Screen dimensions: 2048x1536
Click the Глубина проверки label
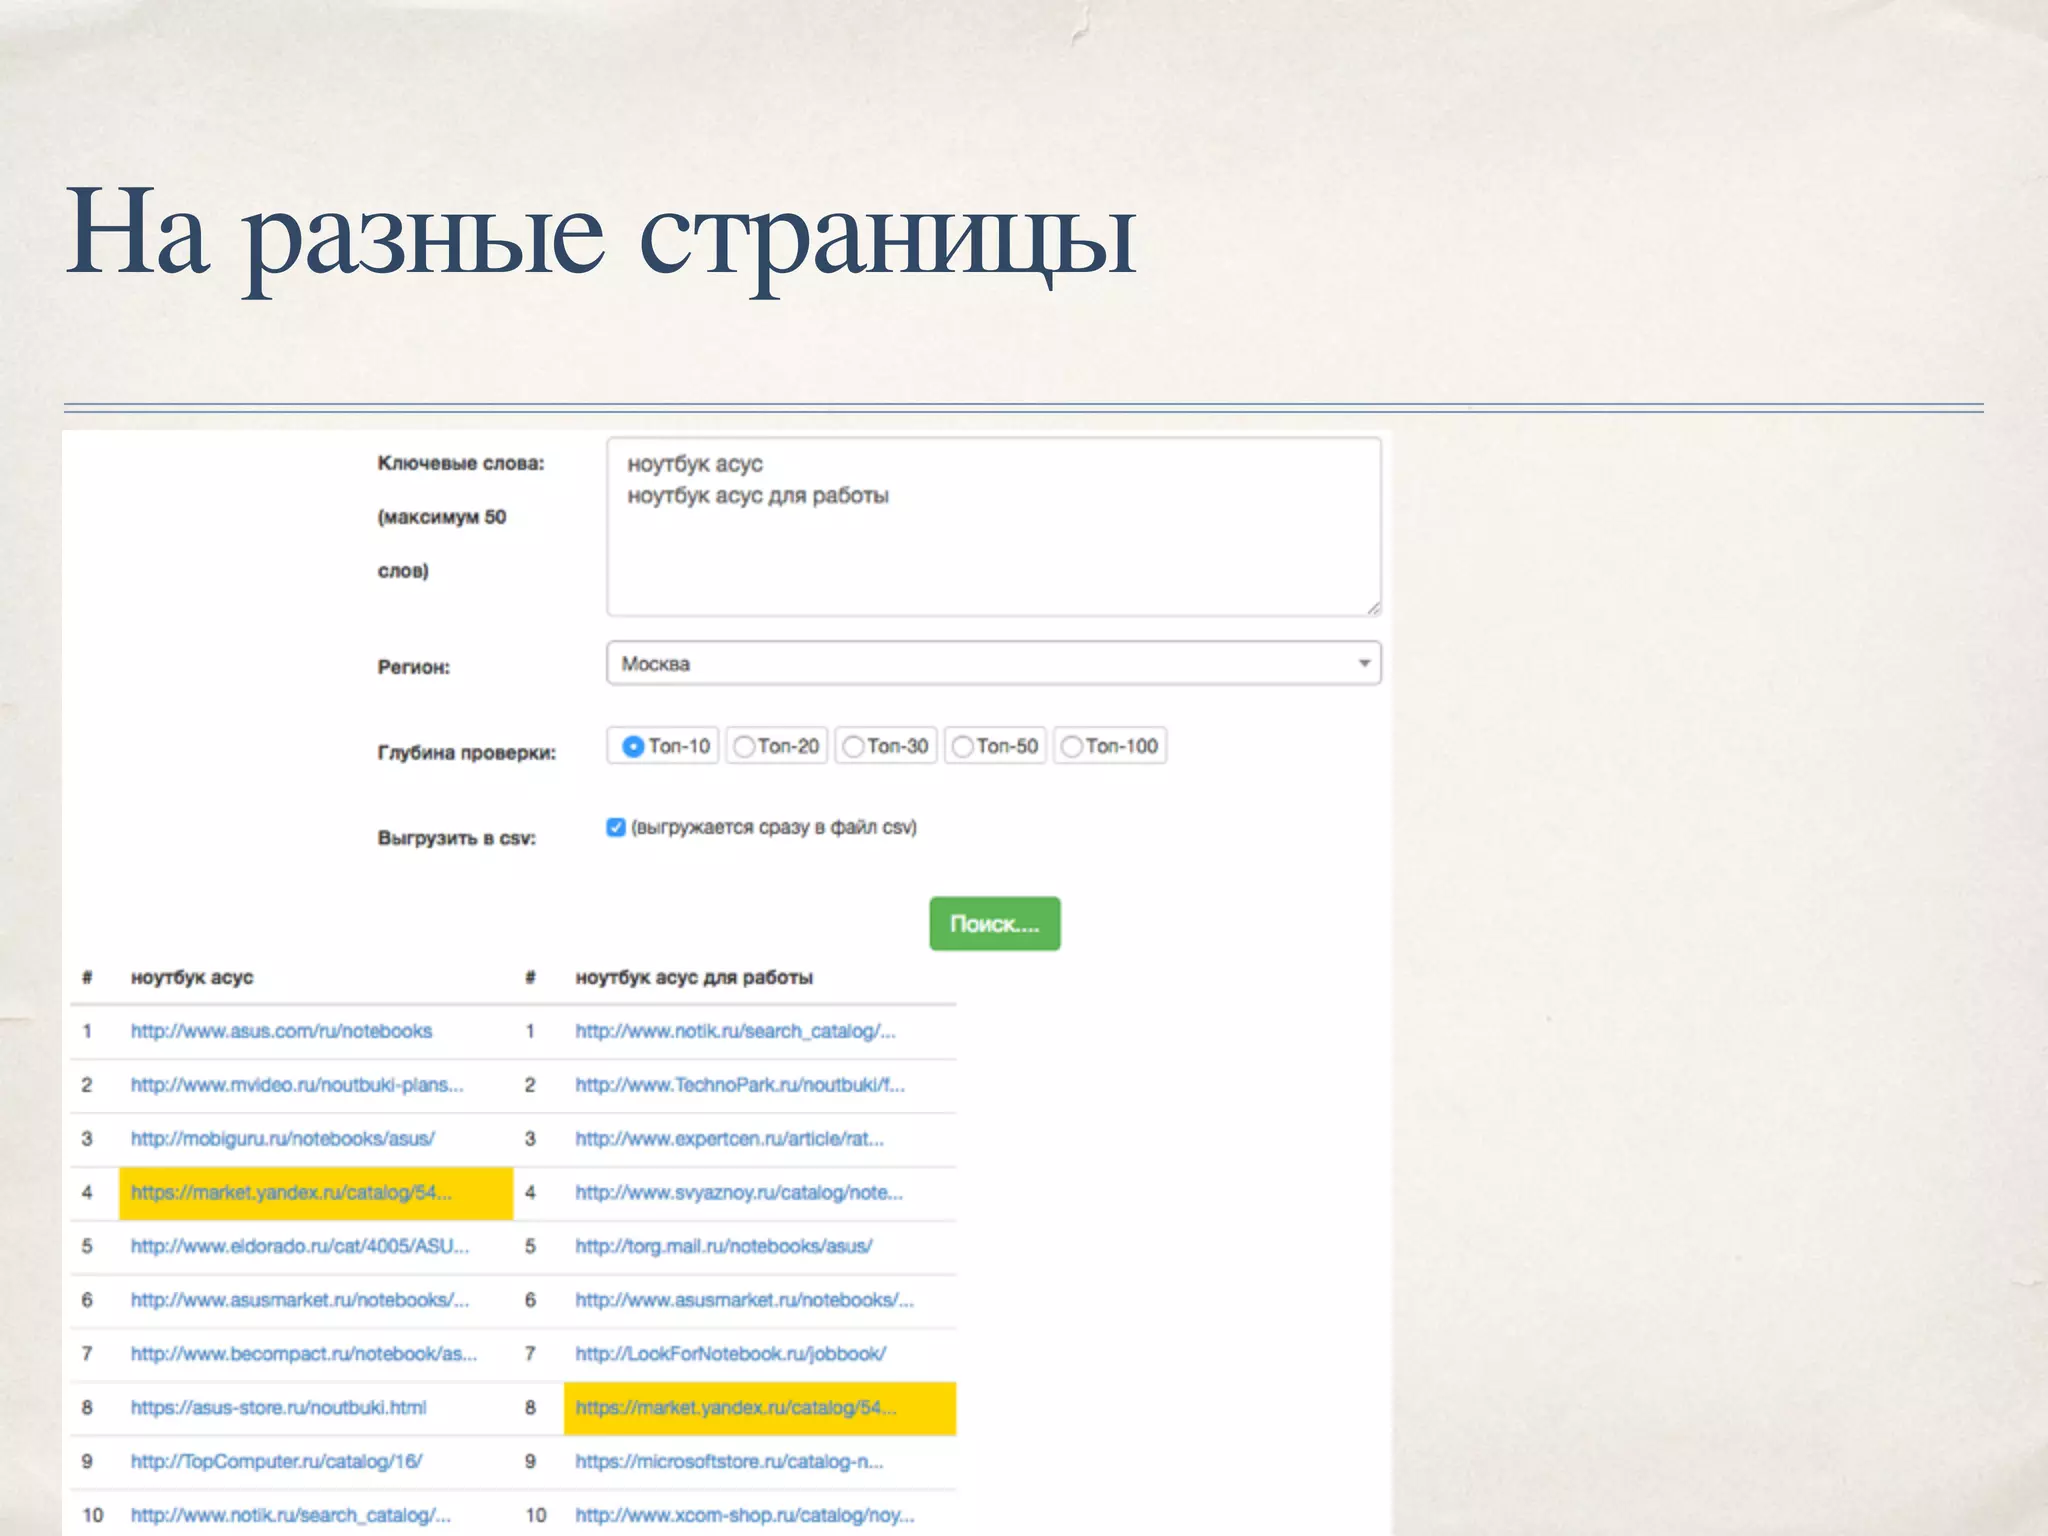click(466, 752)
